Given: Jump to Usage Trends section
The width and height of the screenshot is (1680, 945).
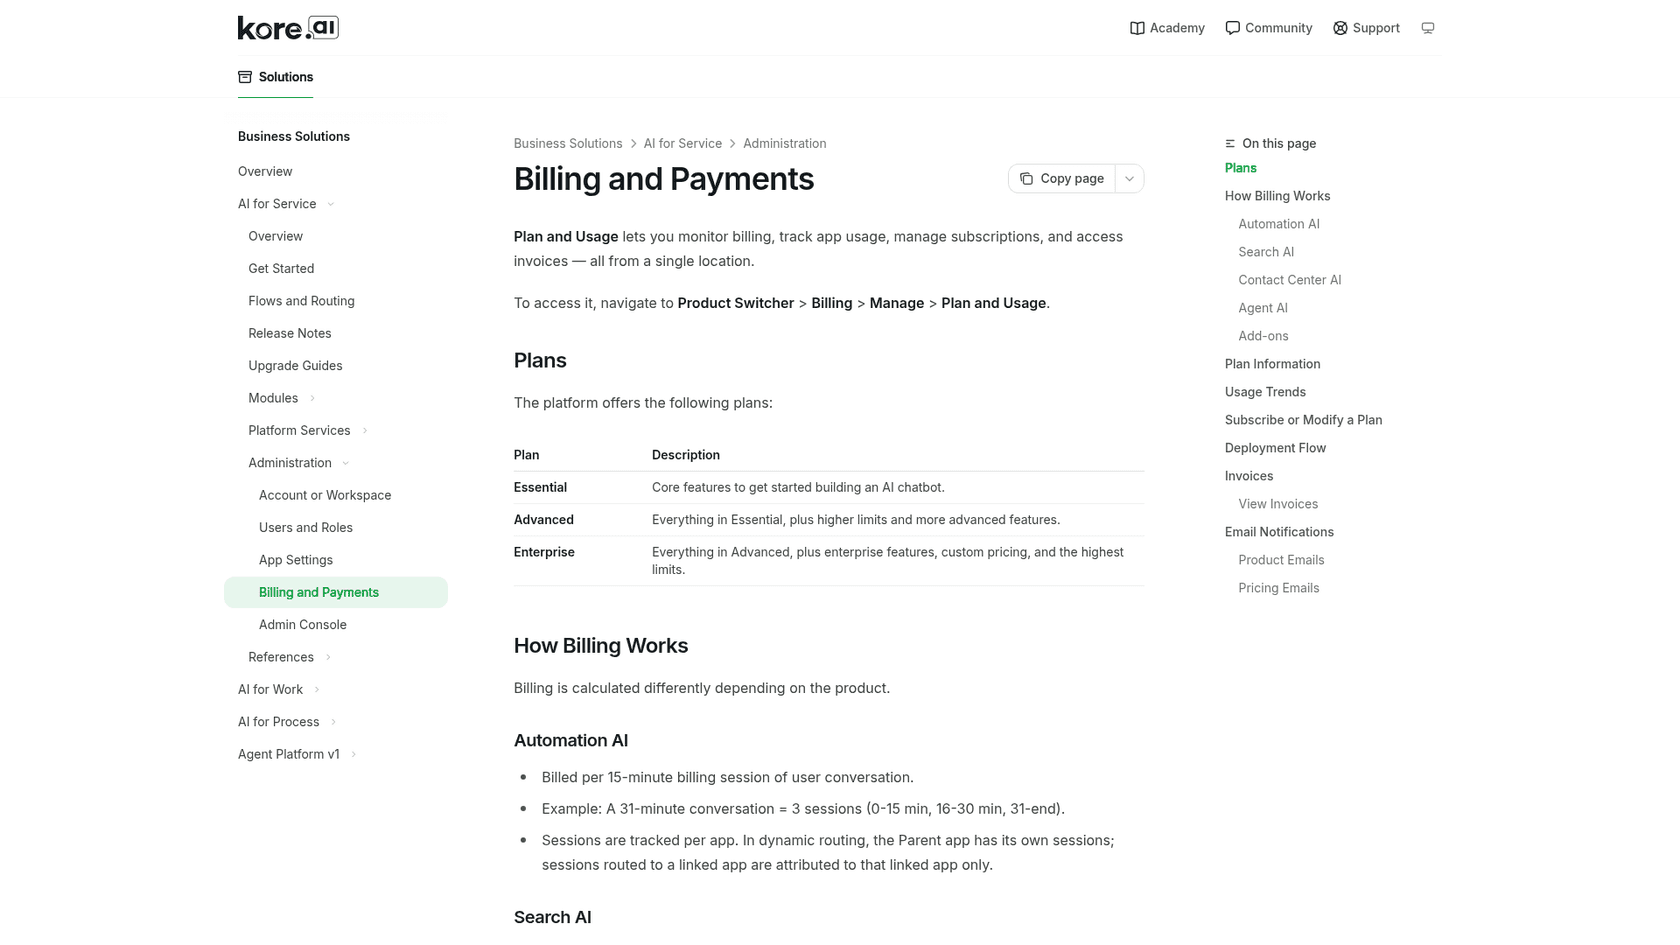Looking at the screenshot, I should point(1265,392).
